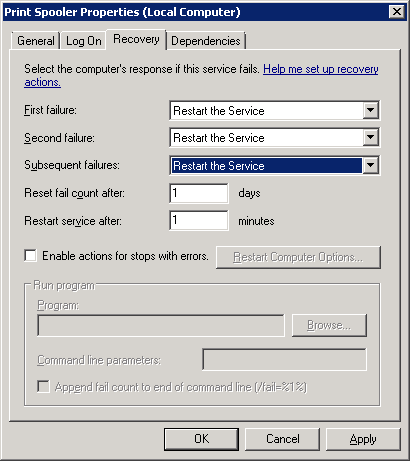The width and height of the screenshot is (410, 461).
Task: Click the Browse button for program
Action: click(329, 325)
